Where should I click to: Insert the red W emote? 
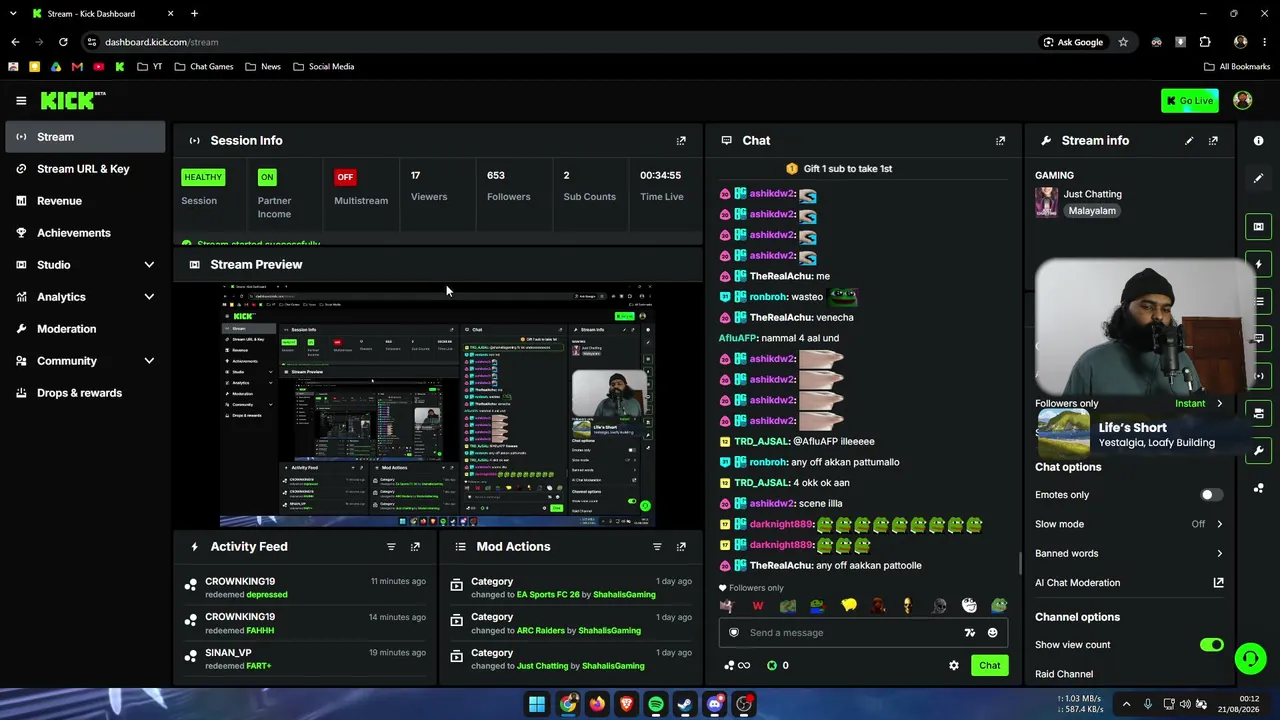tap(757, 606)
